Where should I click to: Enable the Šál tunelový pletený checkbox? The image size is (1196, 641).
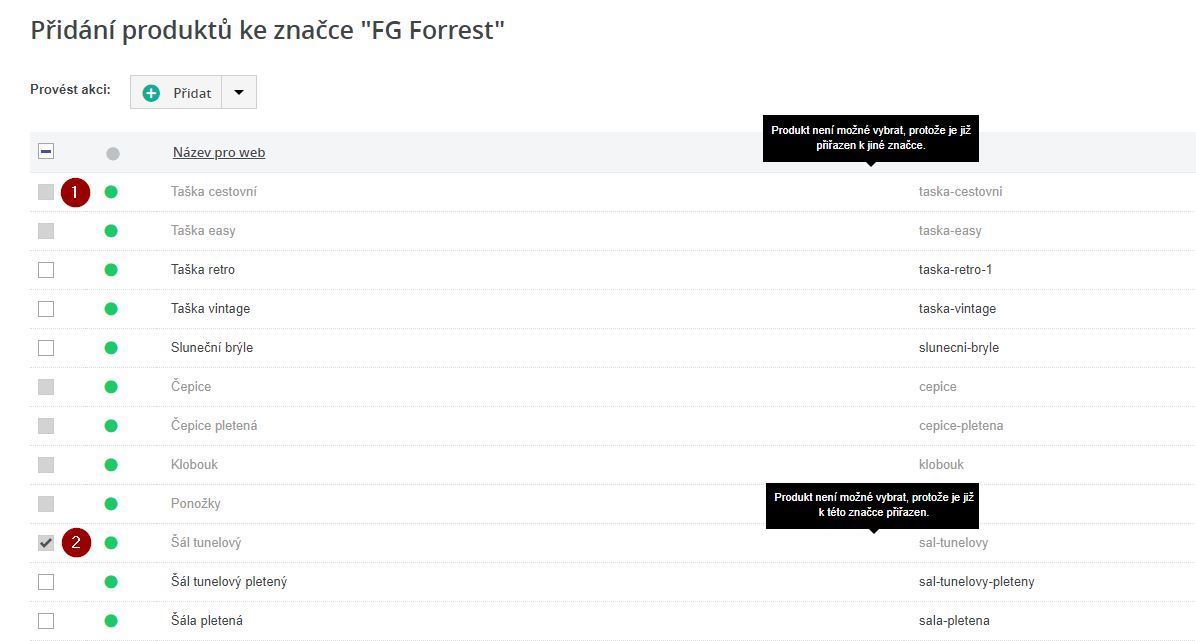pyautogui.click(x=46, y=582)
